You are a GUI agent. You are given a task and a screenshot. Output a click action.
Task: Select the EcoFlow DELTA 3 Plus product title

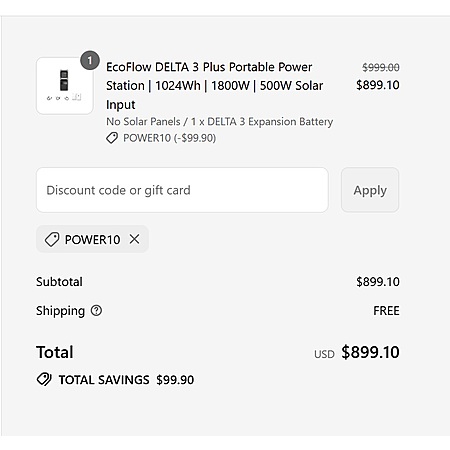[215, 86]
